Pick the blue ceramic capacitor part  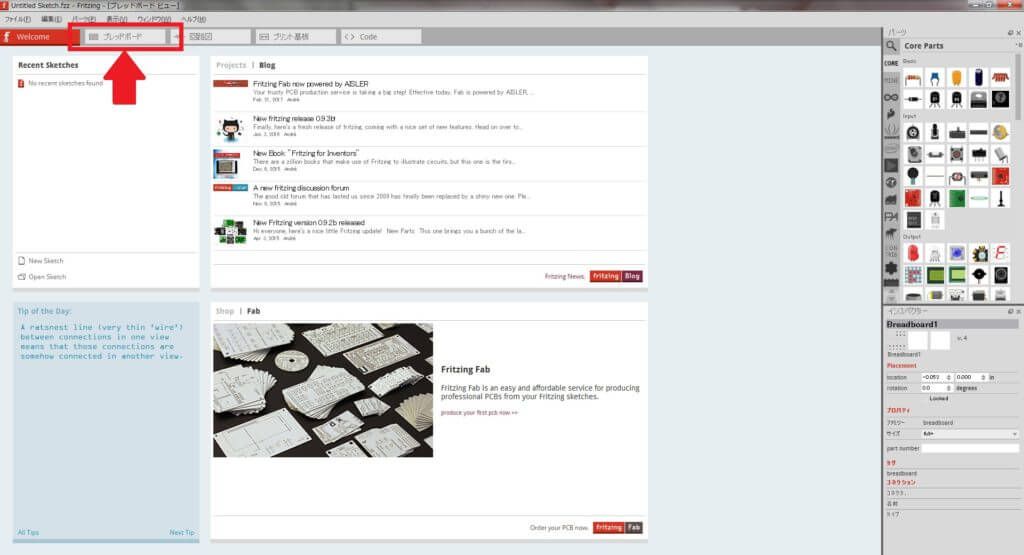(935, 78)
